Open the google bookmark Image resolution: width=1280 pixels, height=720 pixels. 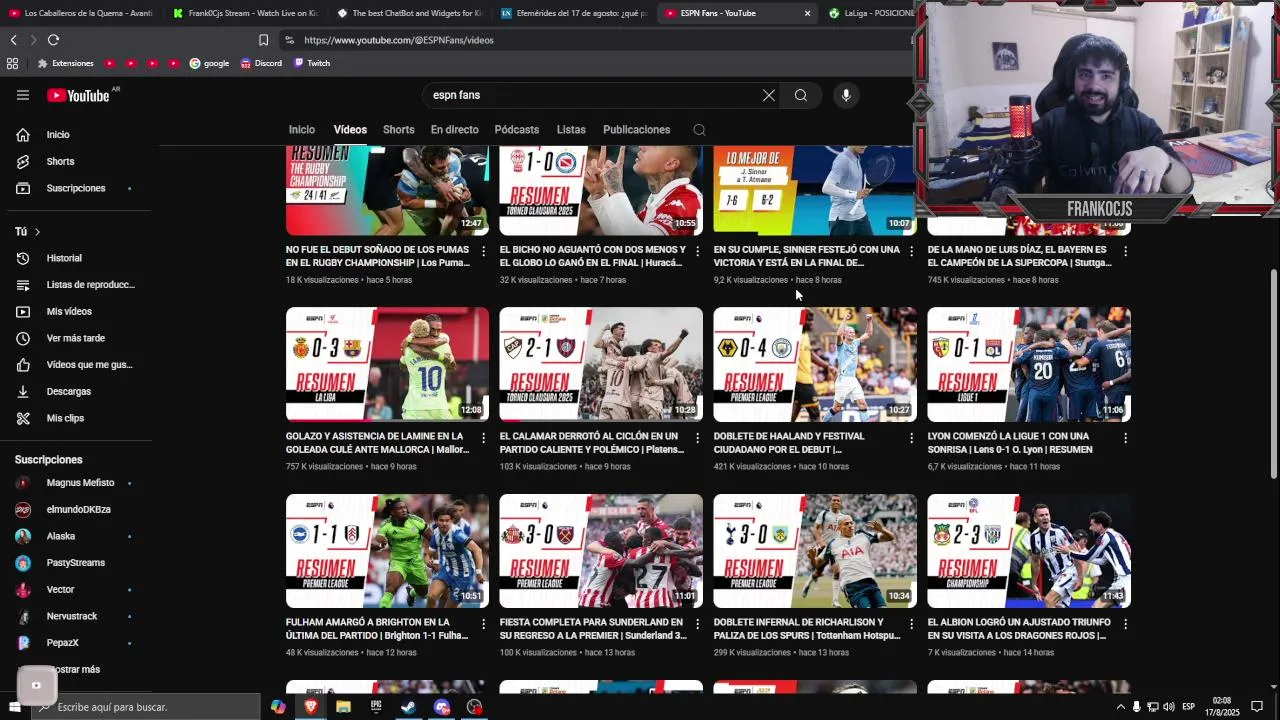(x=209, y=63)
